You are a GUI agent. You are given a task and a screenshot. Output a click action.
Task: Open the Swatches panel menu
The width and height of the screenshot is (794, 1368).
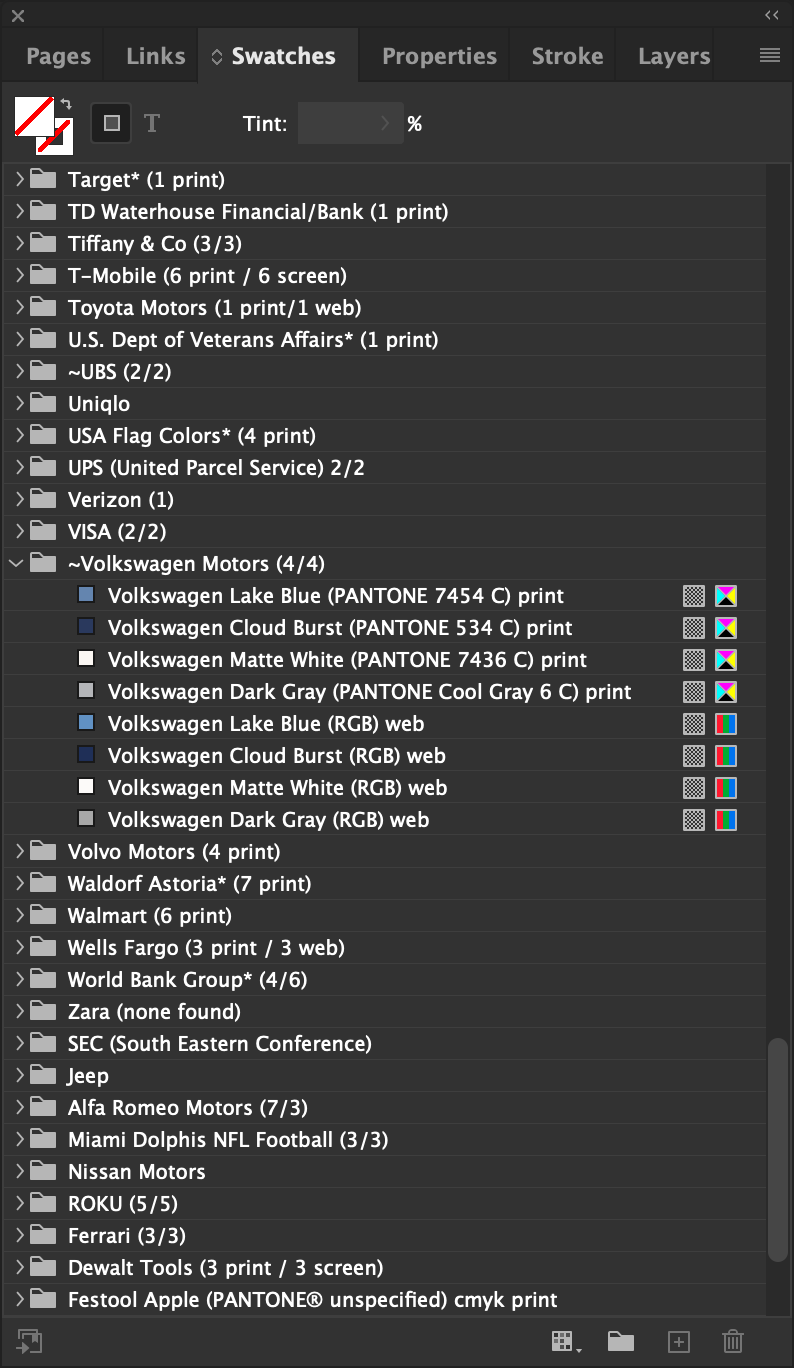[770, 56]
